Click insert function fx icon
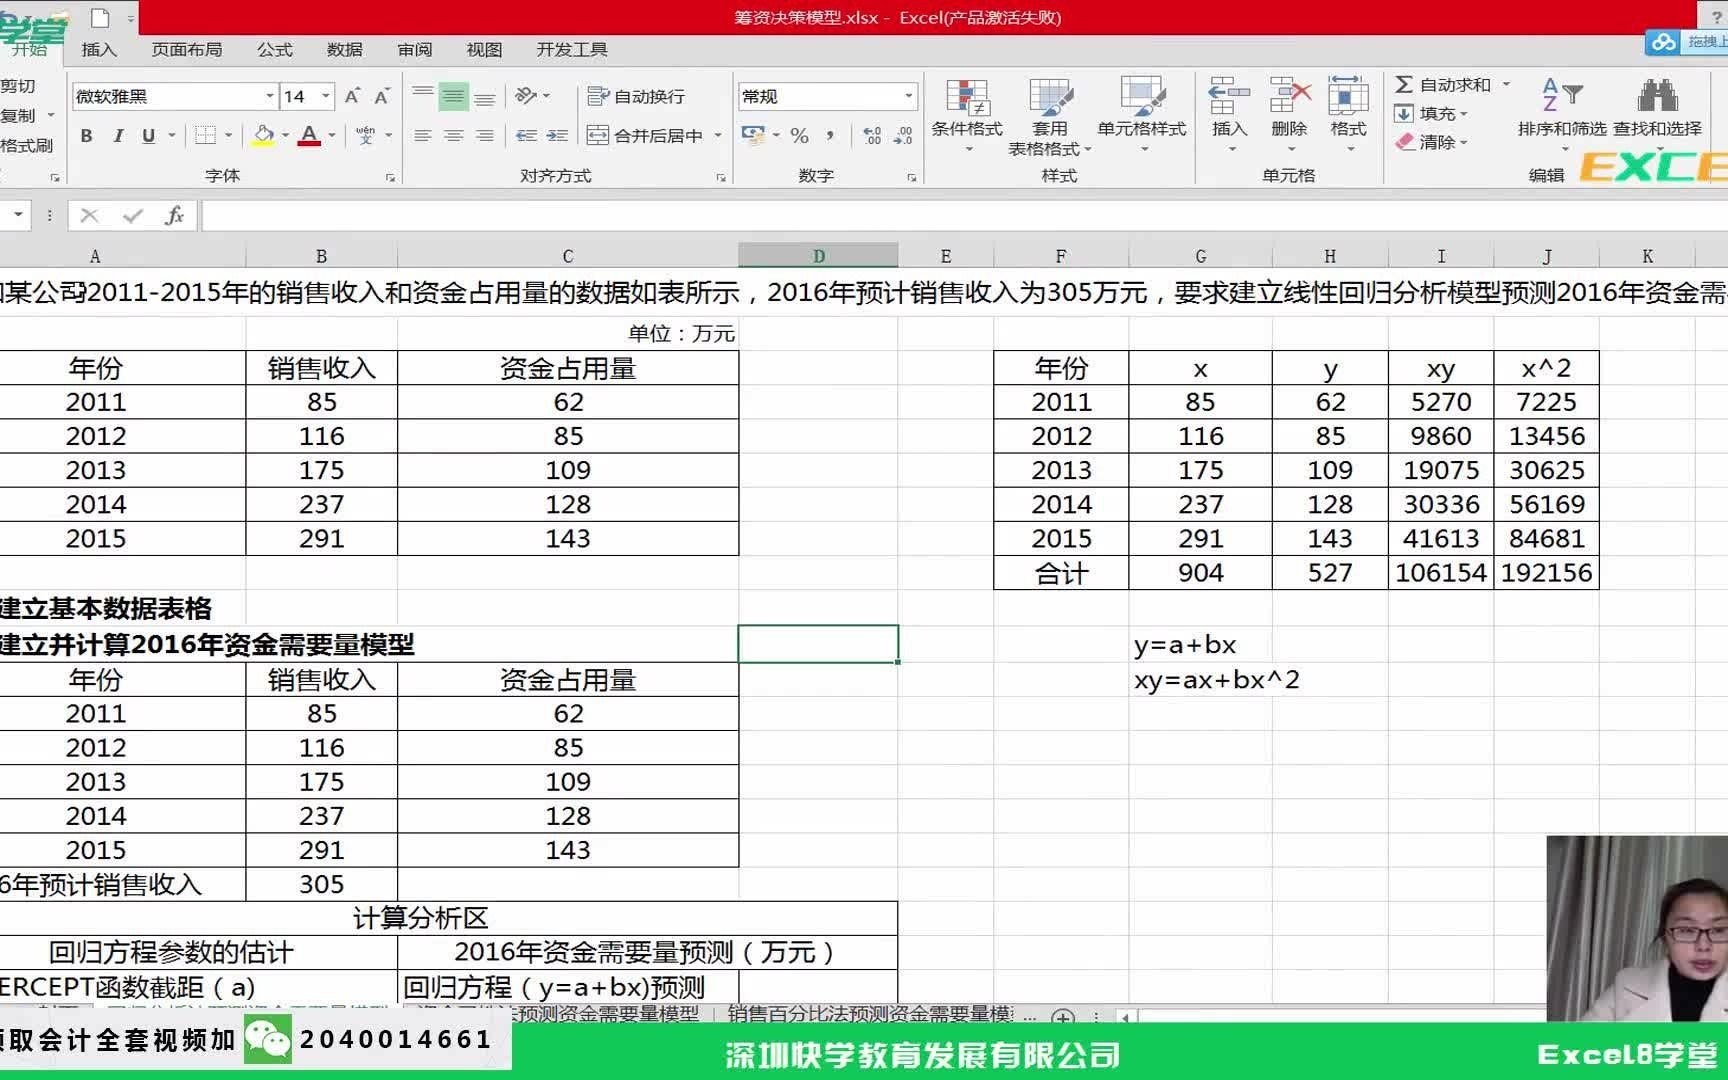The width and height of the screenshot is (1728, 1080). [x=174, y=215]
